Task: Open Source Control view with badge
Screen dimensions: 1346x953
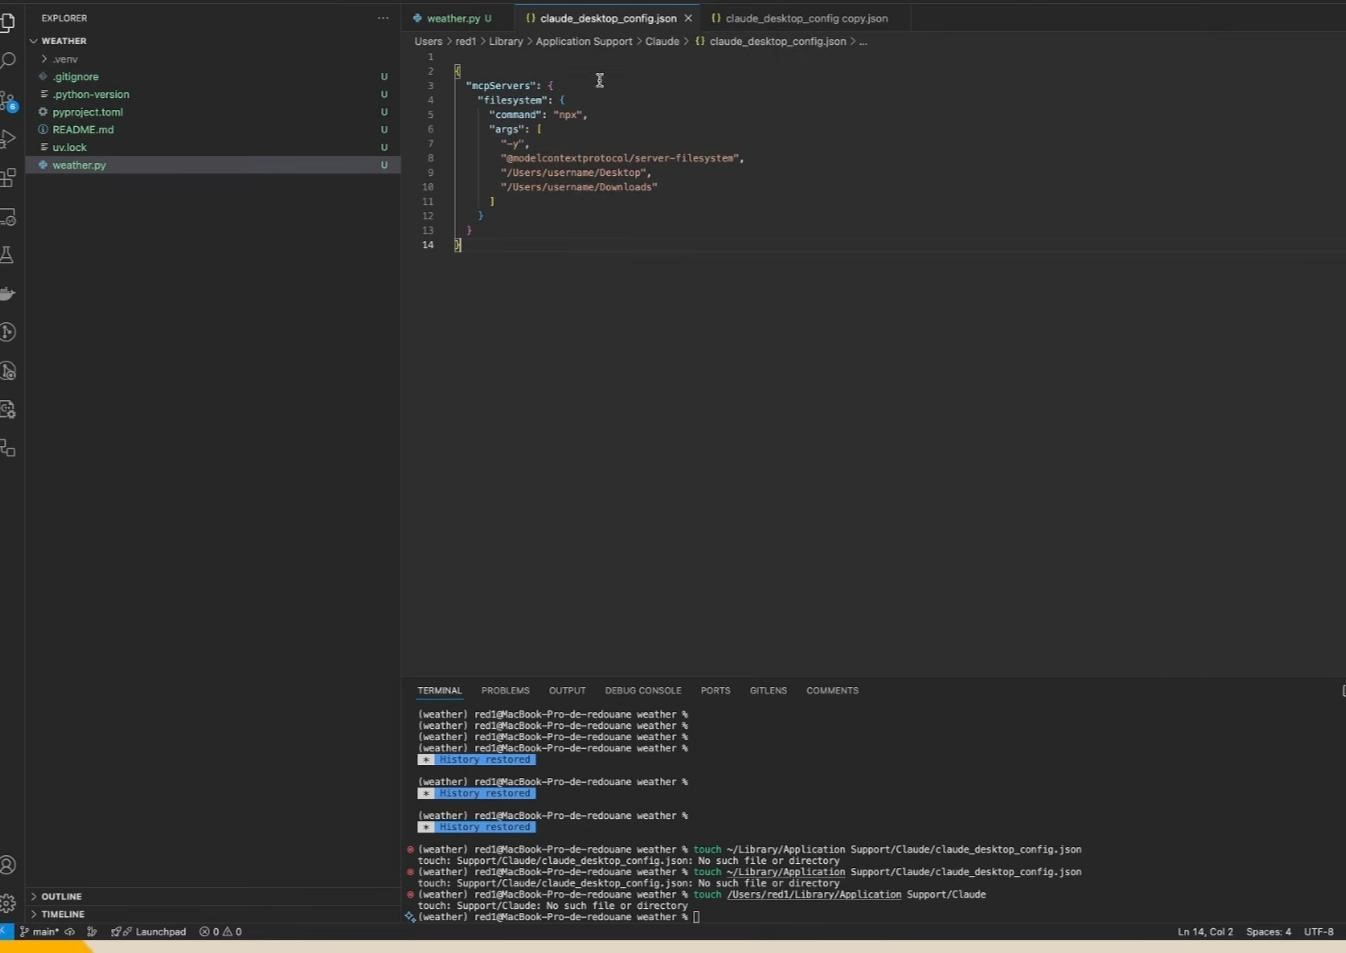Action: [8, 100]
